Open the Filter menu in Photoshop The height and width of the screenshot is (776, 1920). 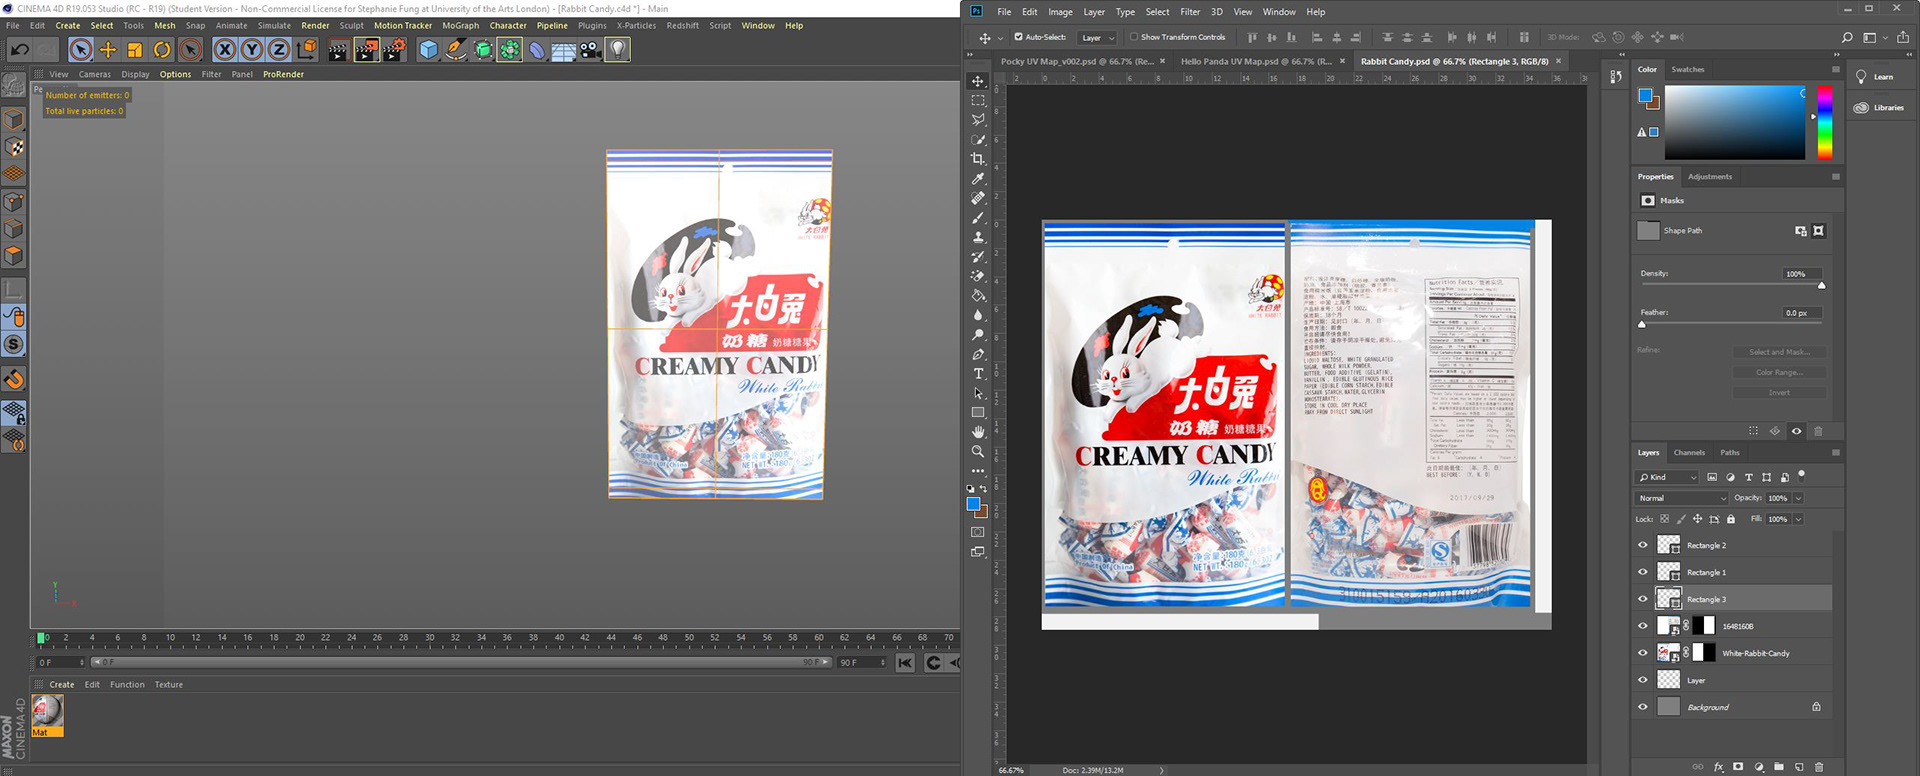(x=1190, y=12)
